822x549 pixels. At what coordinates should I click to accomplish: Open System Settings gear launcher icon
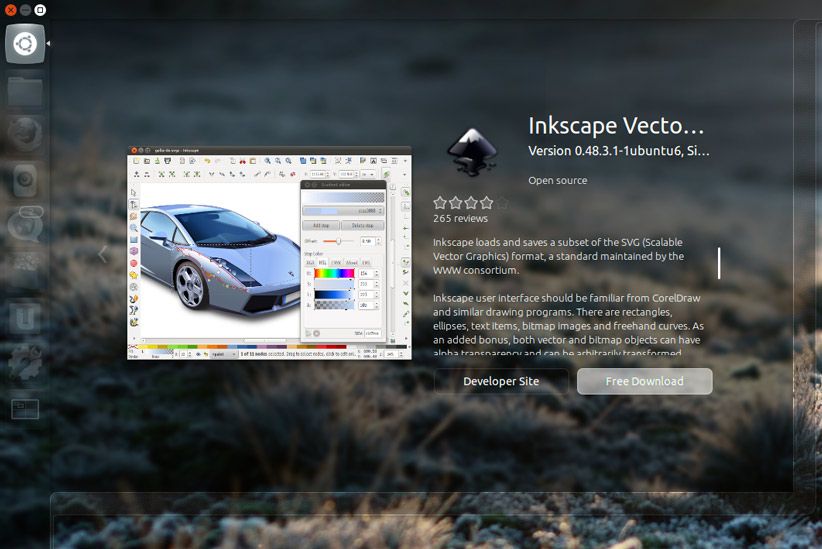(25, 362)
